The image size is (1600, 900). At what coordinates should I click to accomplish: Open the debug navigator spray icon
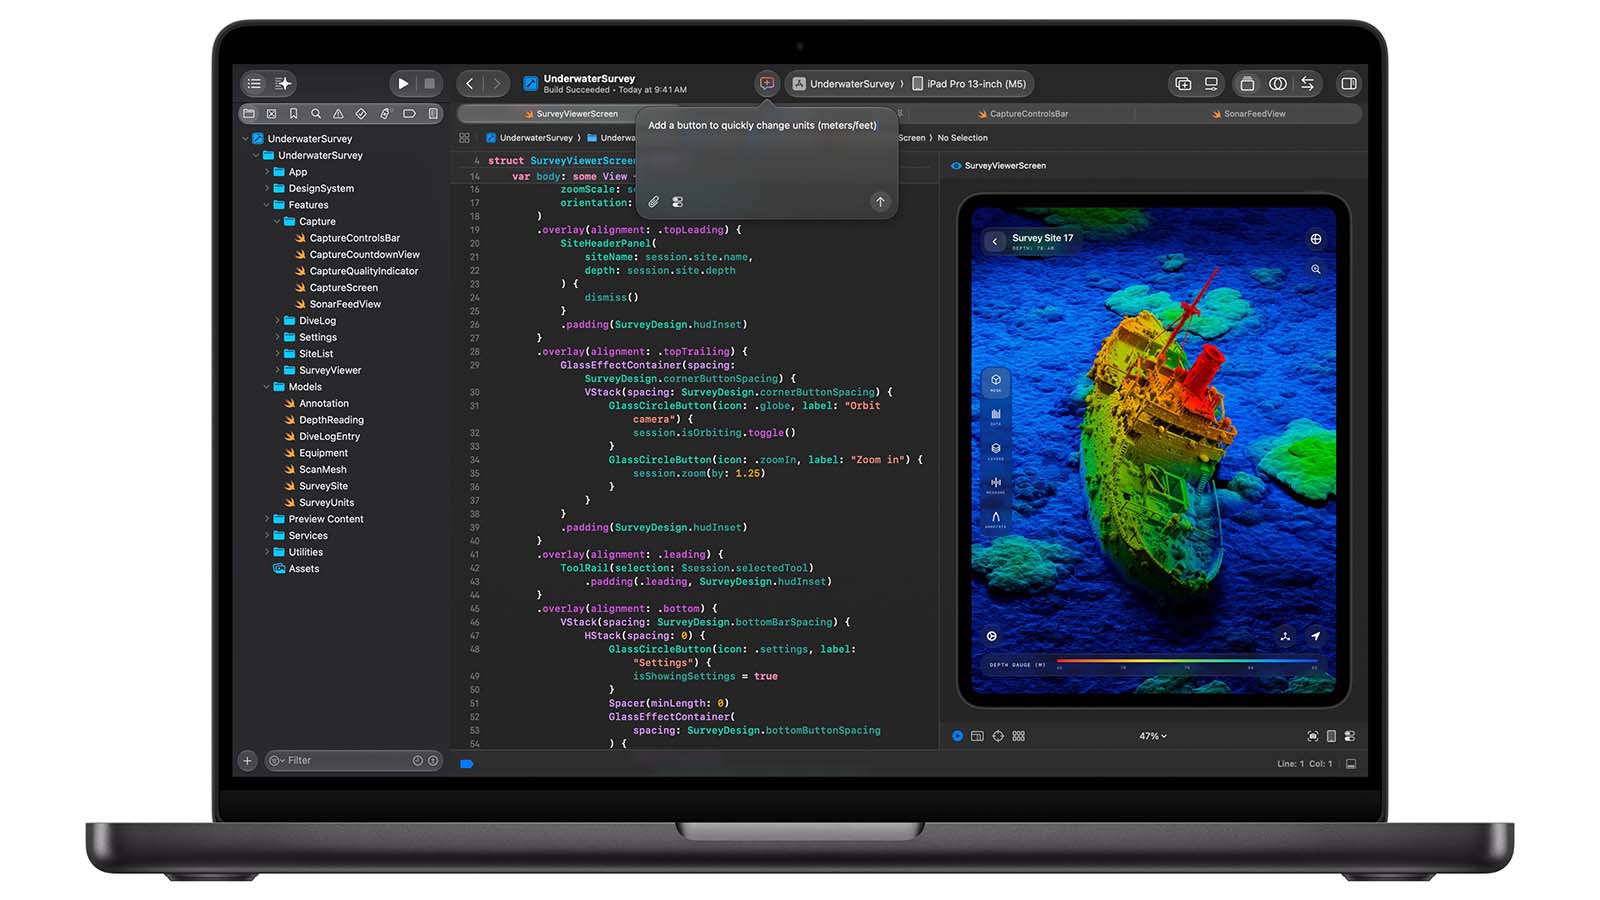tap(385, 114)
